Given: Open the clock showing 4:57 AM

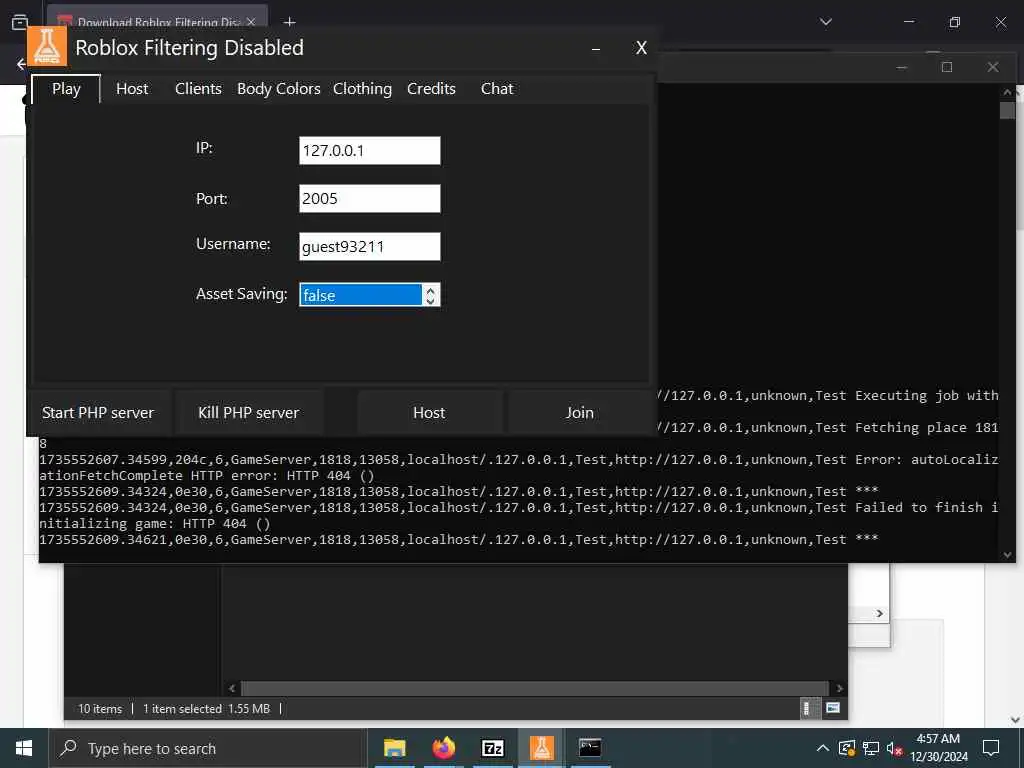Looking at the screenshot, I should click(938, 748).
